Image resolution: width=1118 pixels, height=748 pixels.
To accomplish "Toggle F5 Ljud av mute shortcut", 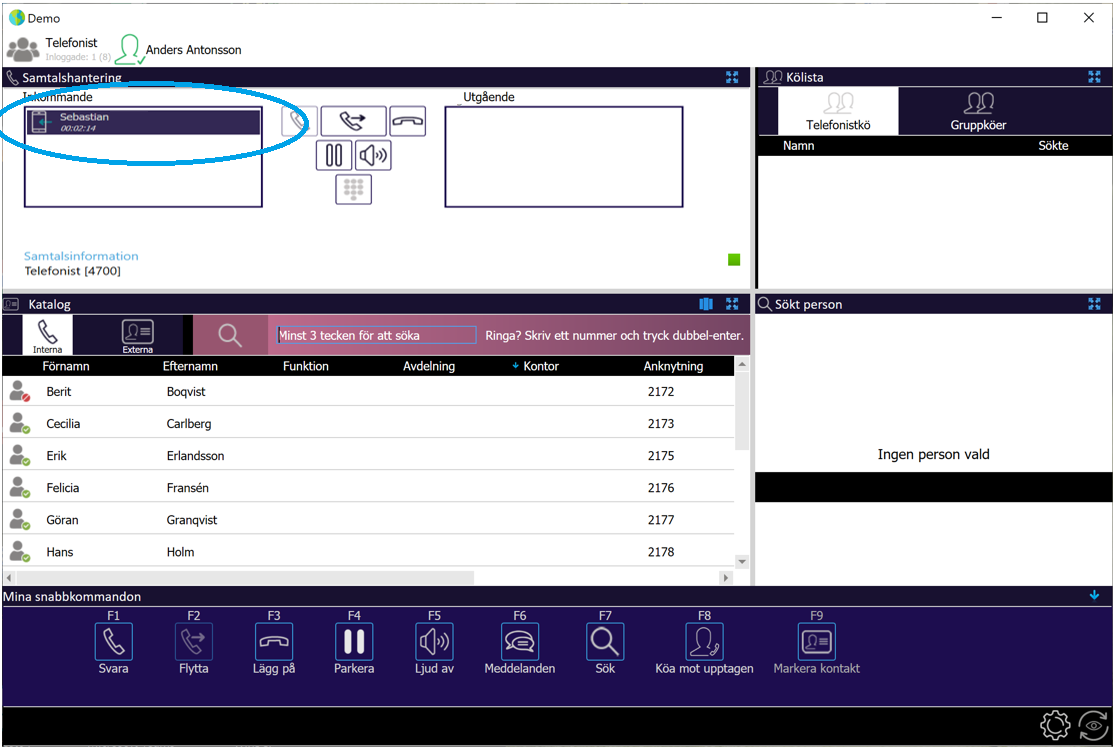I will point(434,642).
